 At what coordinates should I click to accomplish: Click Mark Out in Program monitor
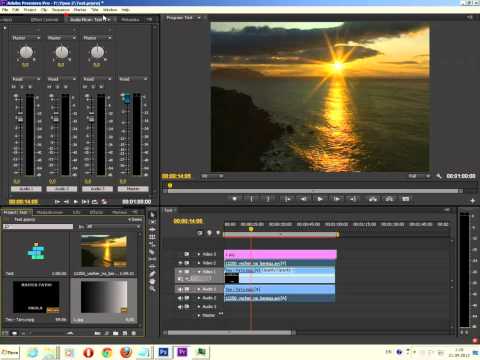(268, 199)
